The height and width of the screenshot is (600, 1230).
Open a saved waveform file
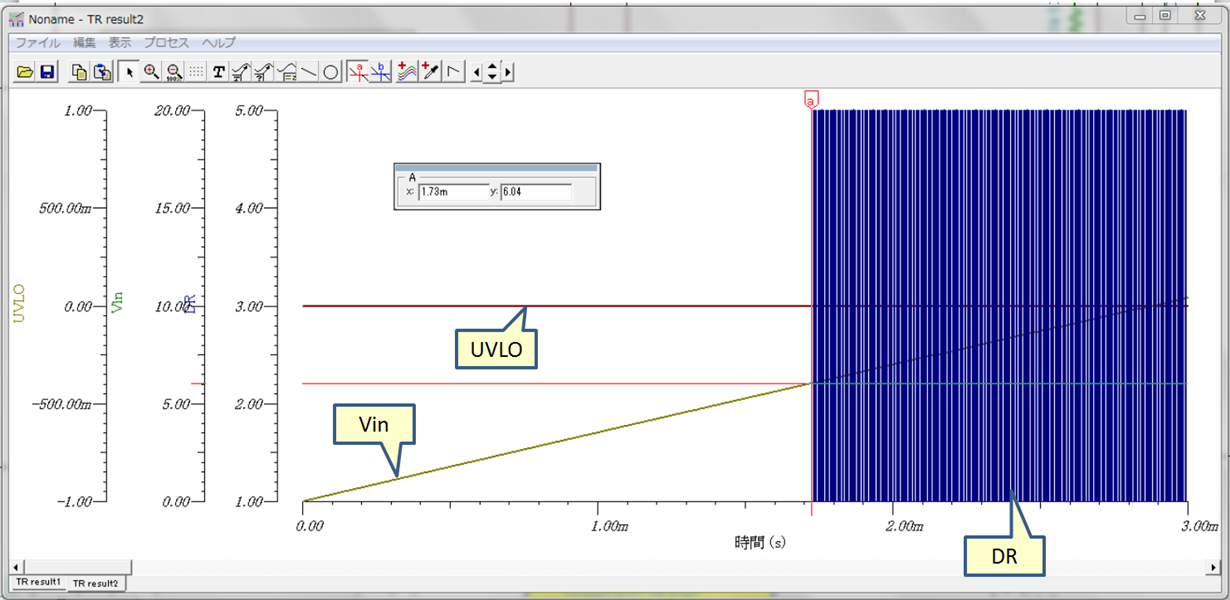point(25,71)
